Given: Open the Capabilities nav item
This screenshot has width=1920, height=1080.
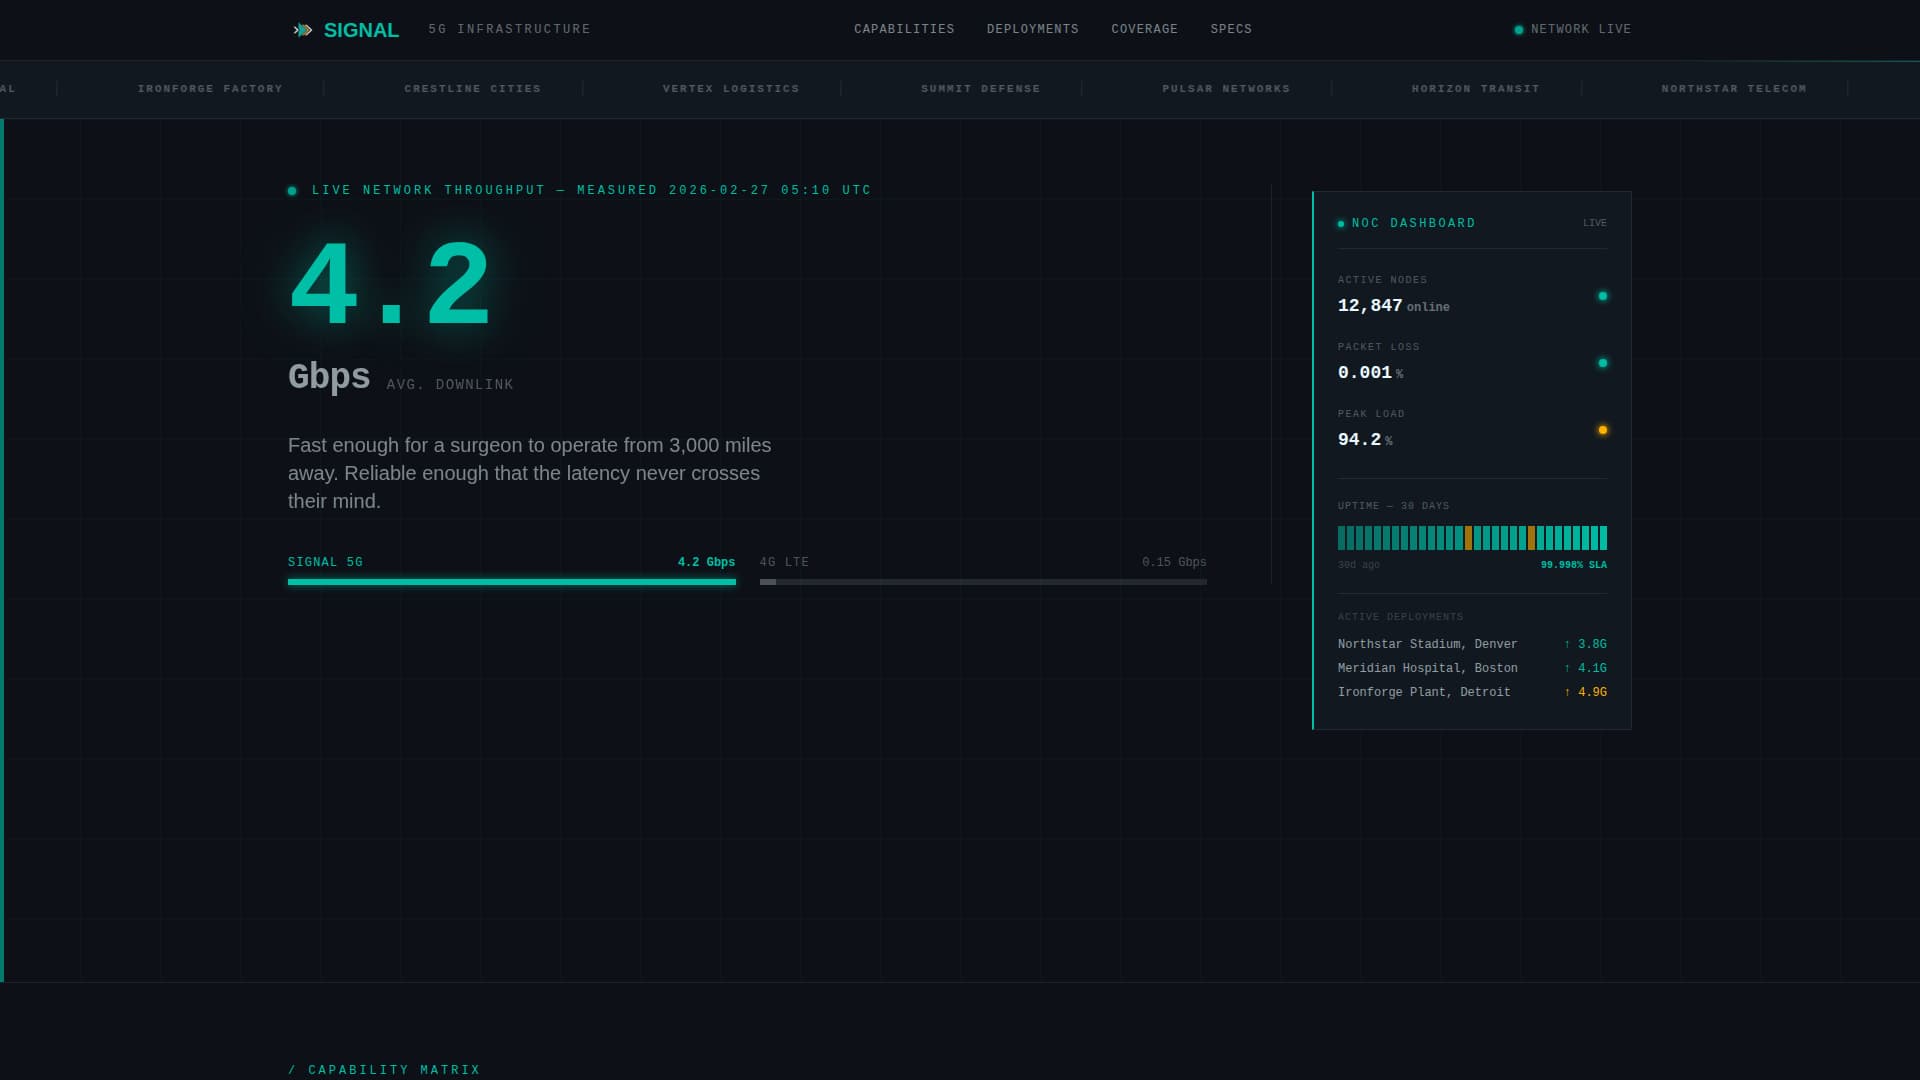Looking at the screenshot, I should tap(903, 29).
